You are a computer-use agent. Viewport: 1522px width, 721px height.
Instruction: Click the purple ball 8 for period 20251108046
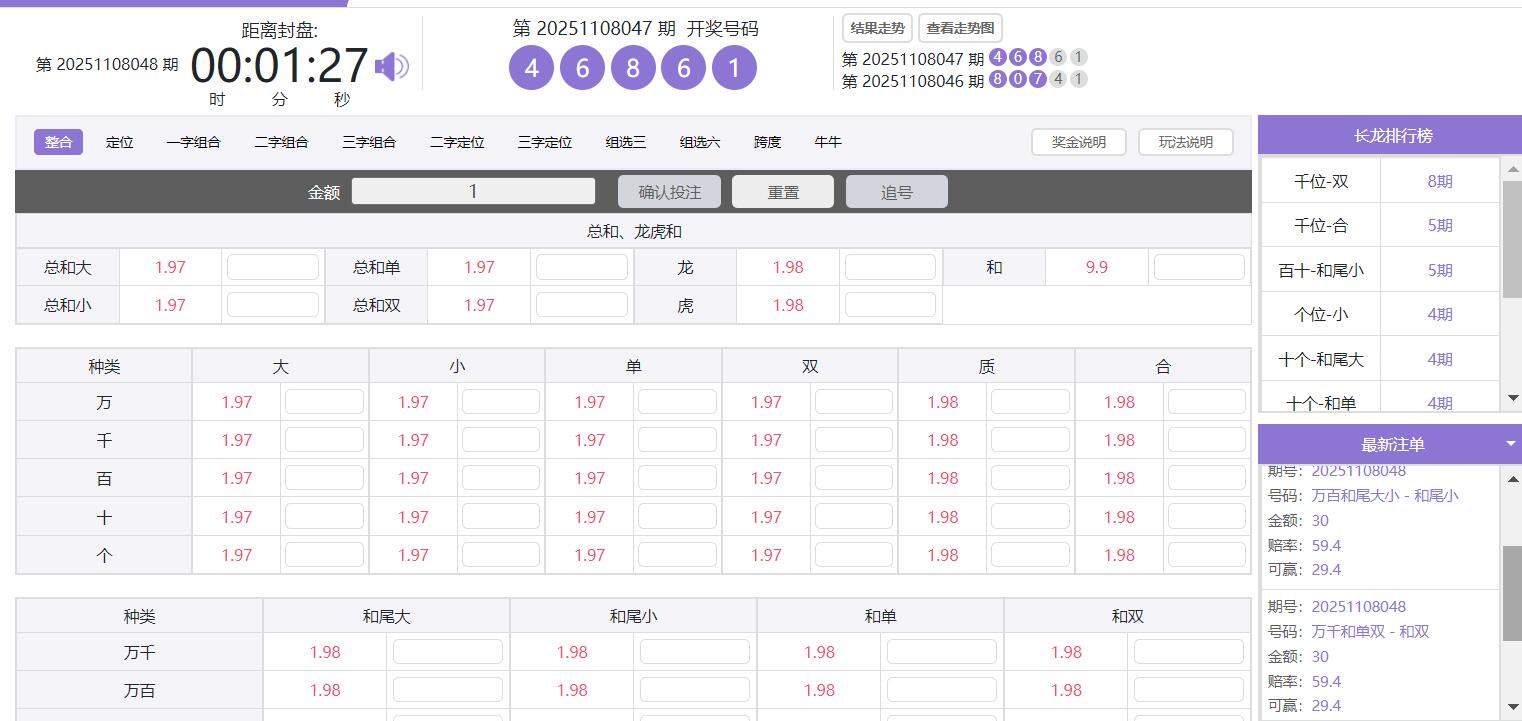point(998,81)
